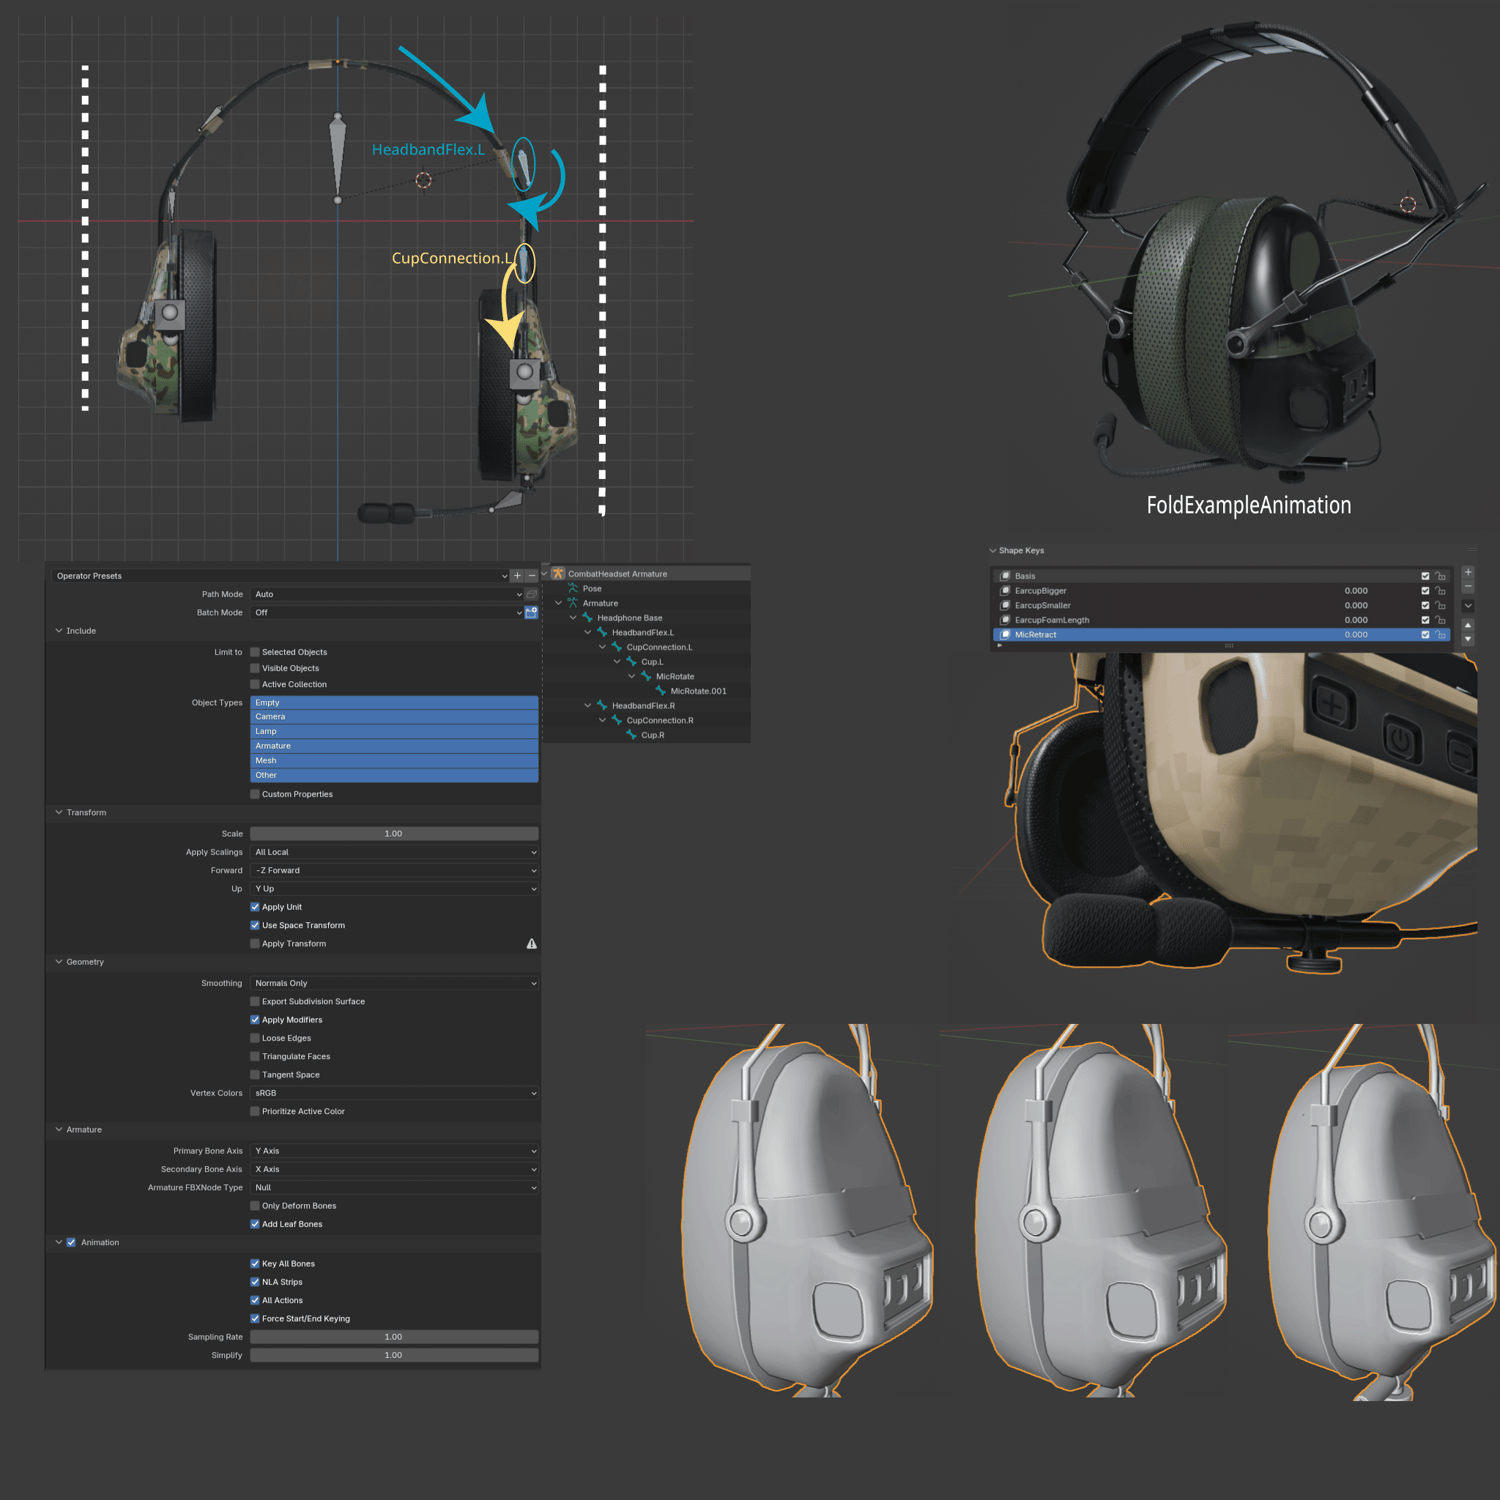1500x1500 pixels.
Task: Move the shape key down in the list
Action: 1468,639
